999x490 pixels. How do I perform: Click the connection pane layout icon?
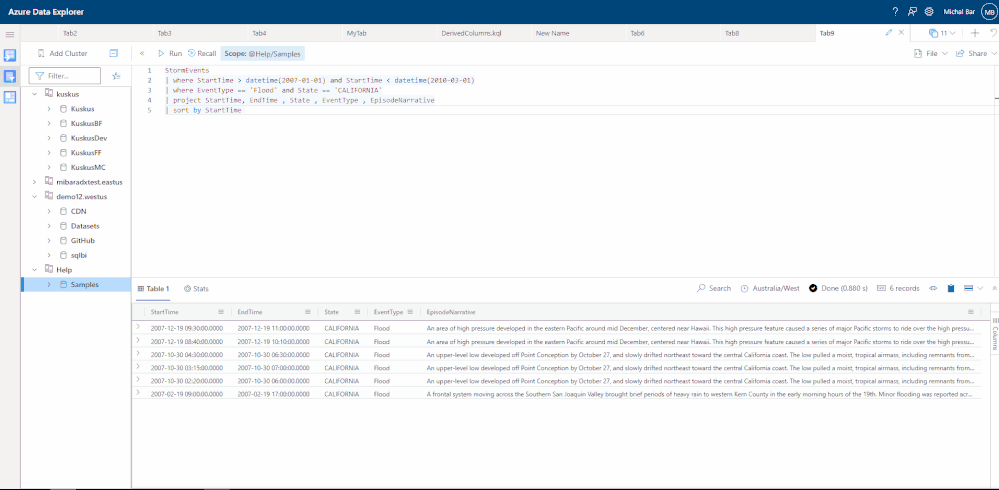coord(113,54)
